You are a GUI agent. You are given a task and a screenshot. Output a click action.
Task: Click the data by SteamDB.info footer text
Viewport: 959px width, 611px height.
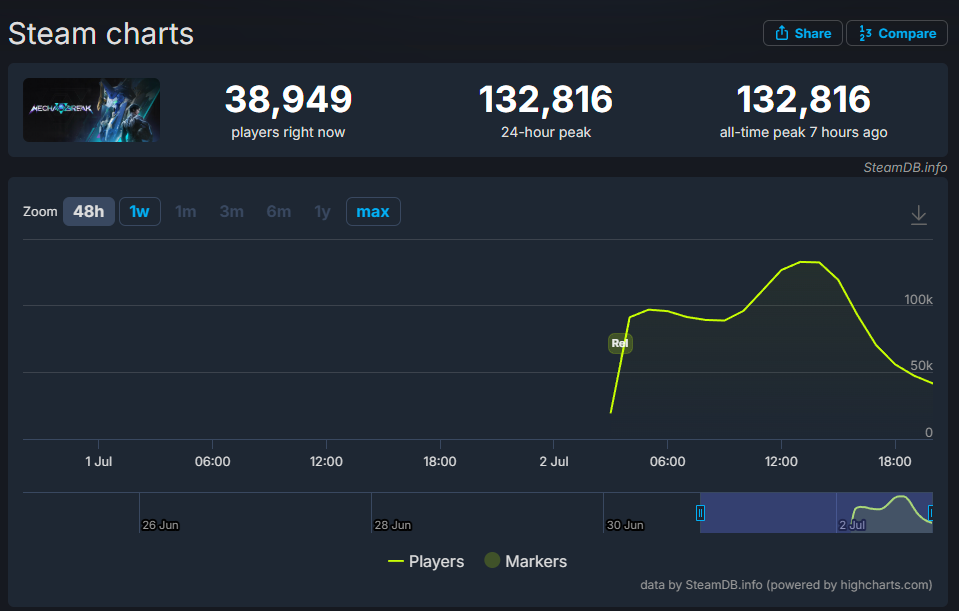tap(786, 585)
